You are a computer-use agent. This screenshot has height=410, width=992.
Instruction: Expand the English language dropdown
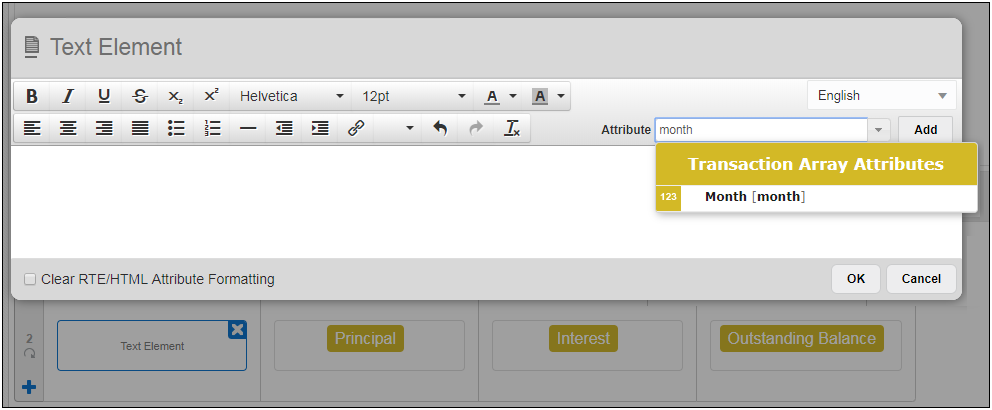[881, 96]
